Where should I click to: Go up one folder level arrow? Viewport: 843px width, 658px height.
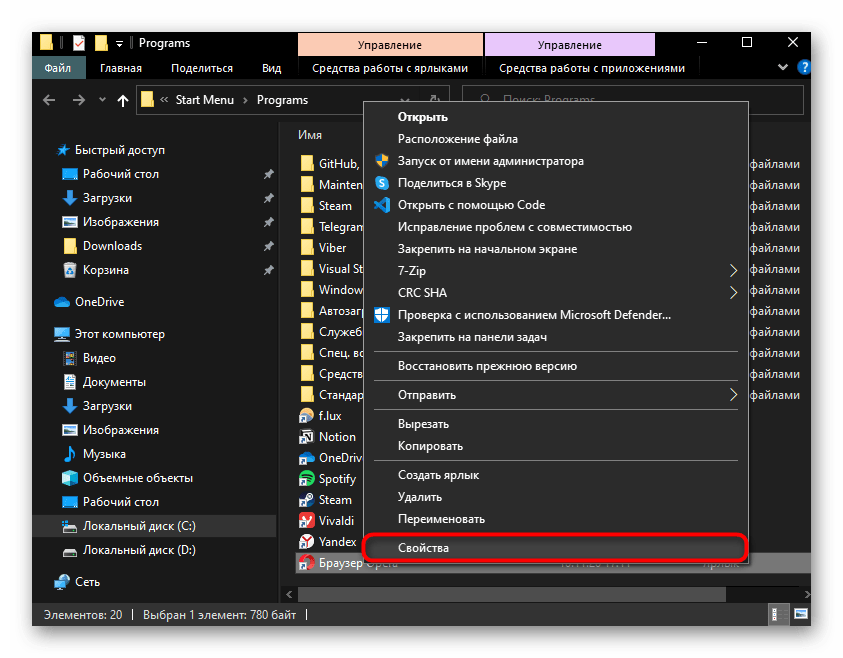pos(123,100)
